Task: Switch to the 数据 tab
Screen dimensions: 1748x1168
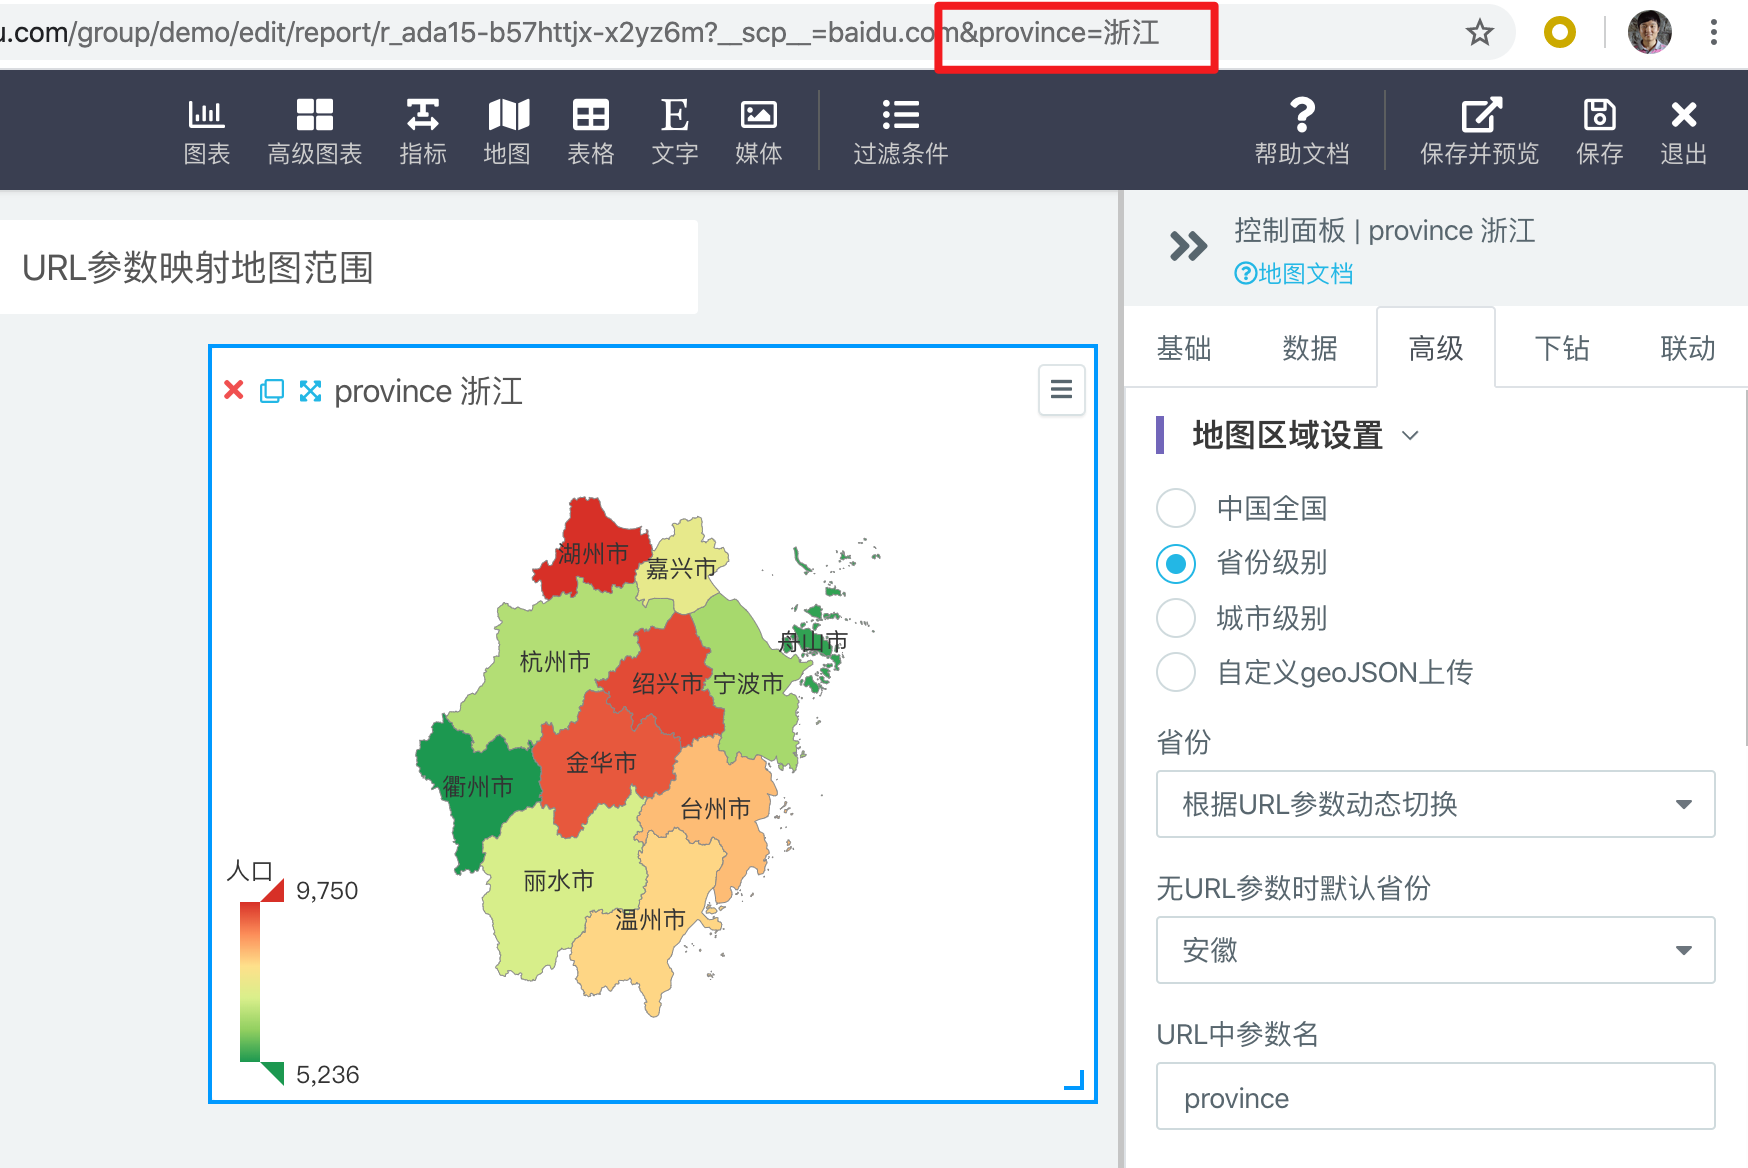Action: coord(1309,348)
